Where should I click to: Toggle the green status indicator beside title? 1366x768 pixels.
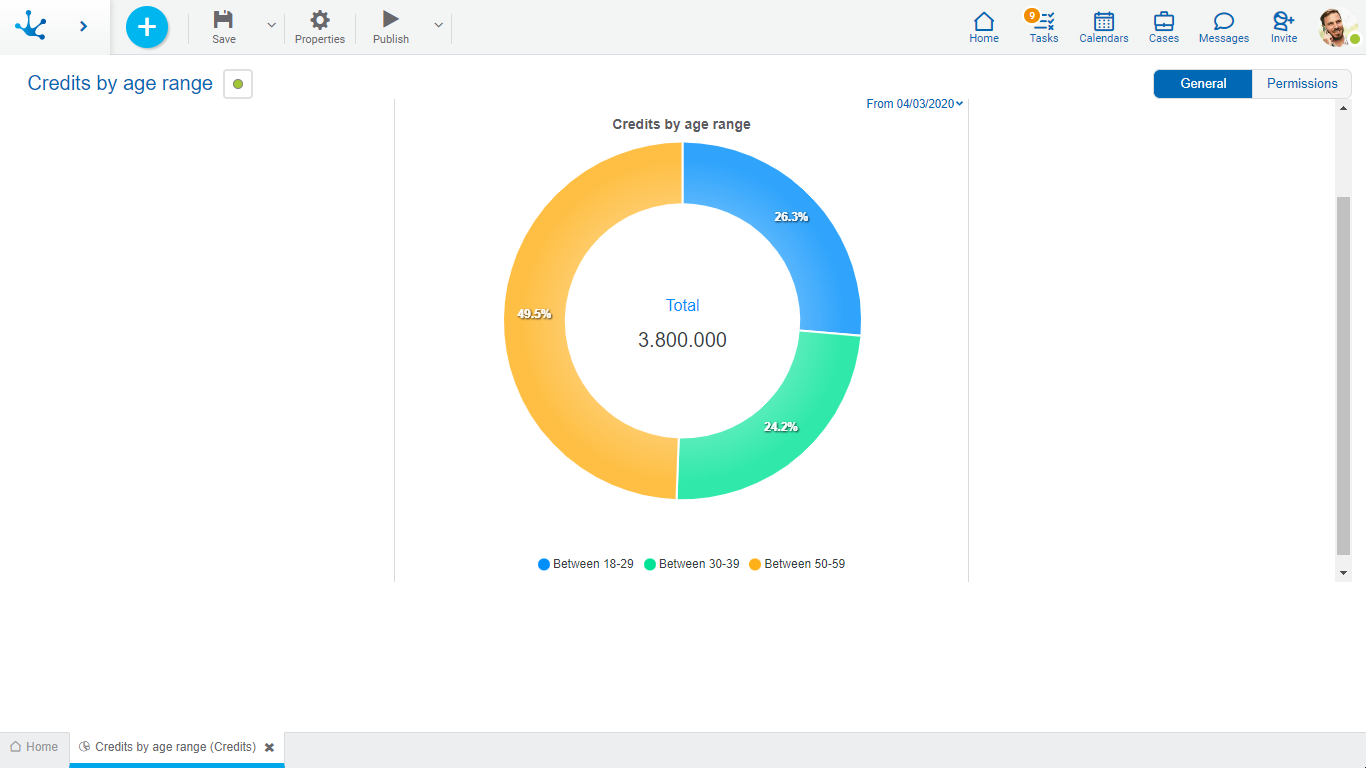pyautogui.click(x=238, y=84)
